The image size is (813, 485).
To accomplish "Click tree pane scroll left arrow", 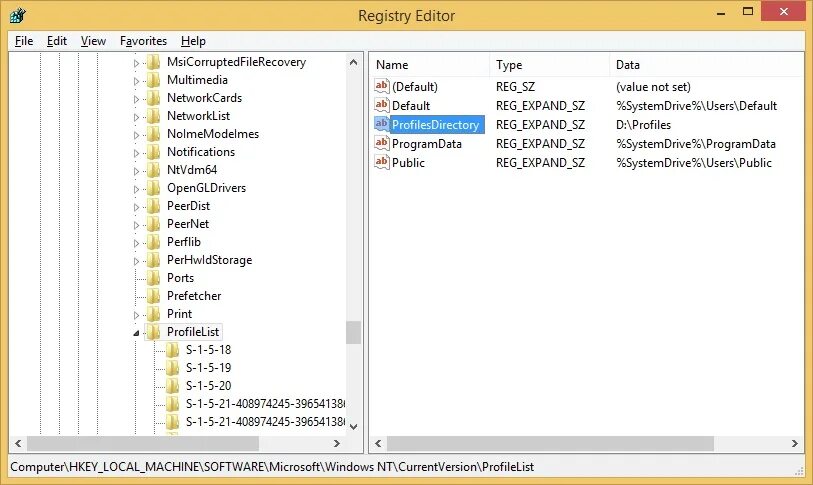I will pyautogui.click(x=18, y=444).
